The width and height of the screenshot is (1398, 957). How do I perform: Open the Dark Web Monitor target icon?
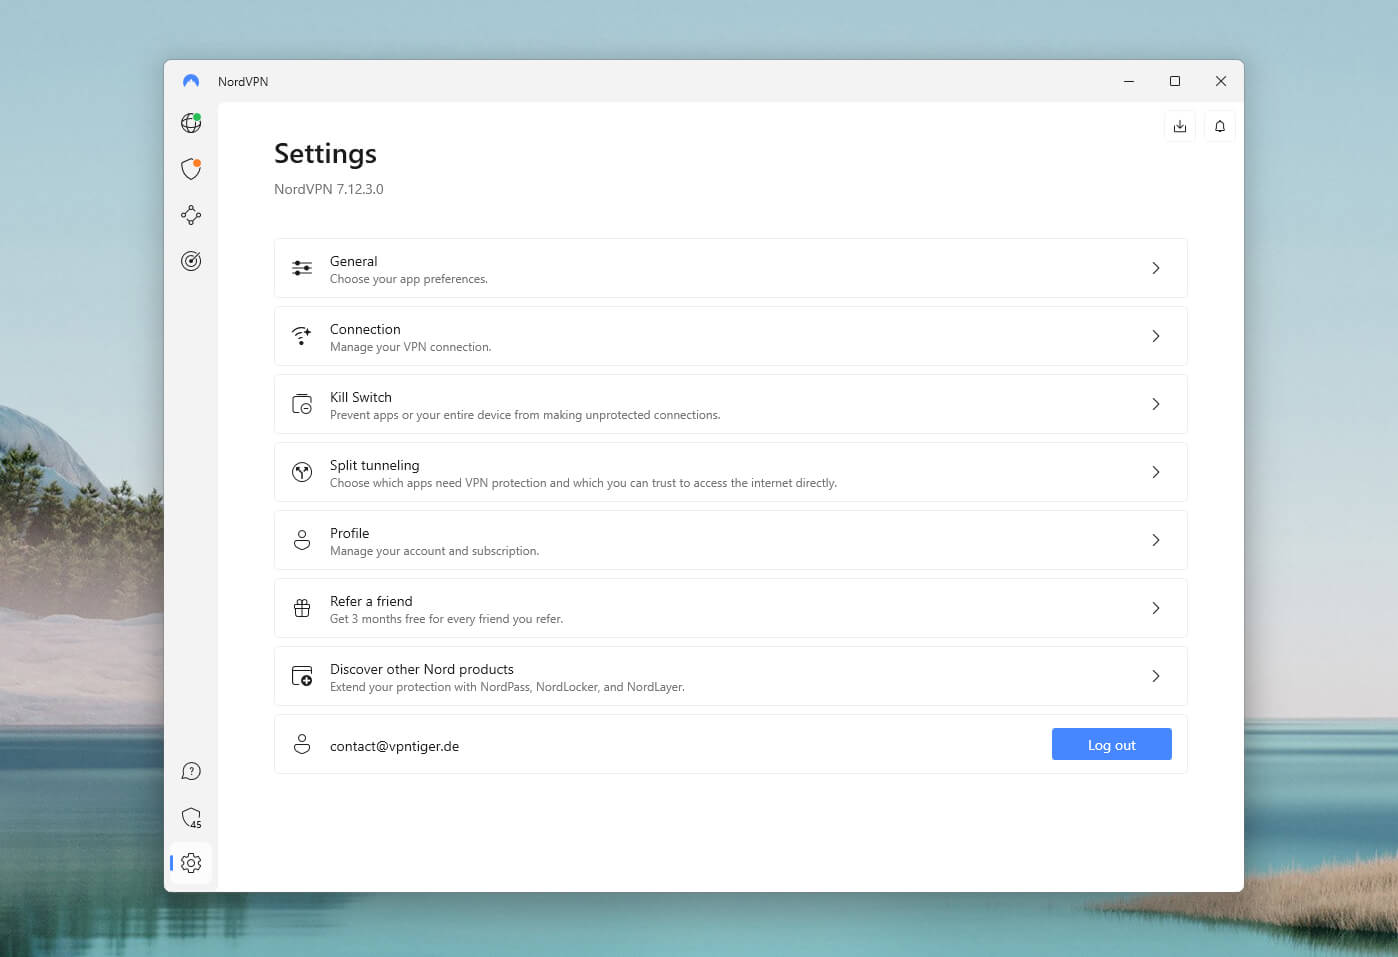[191, 261]
